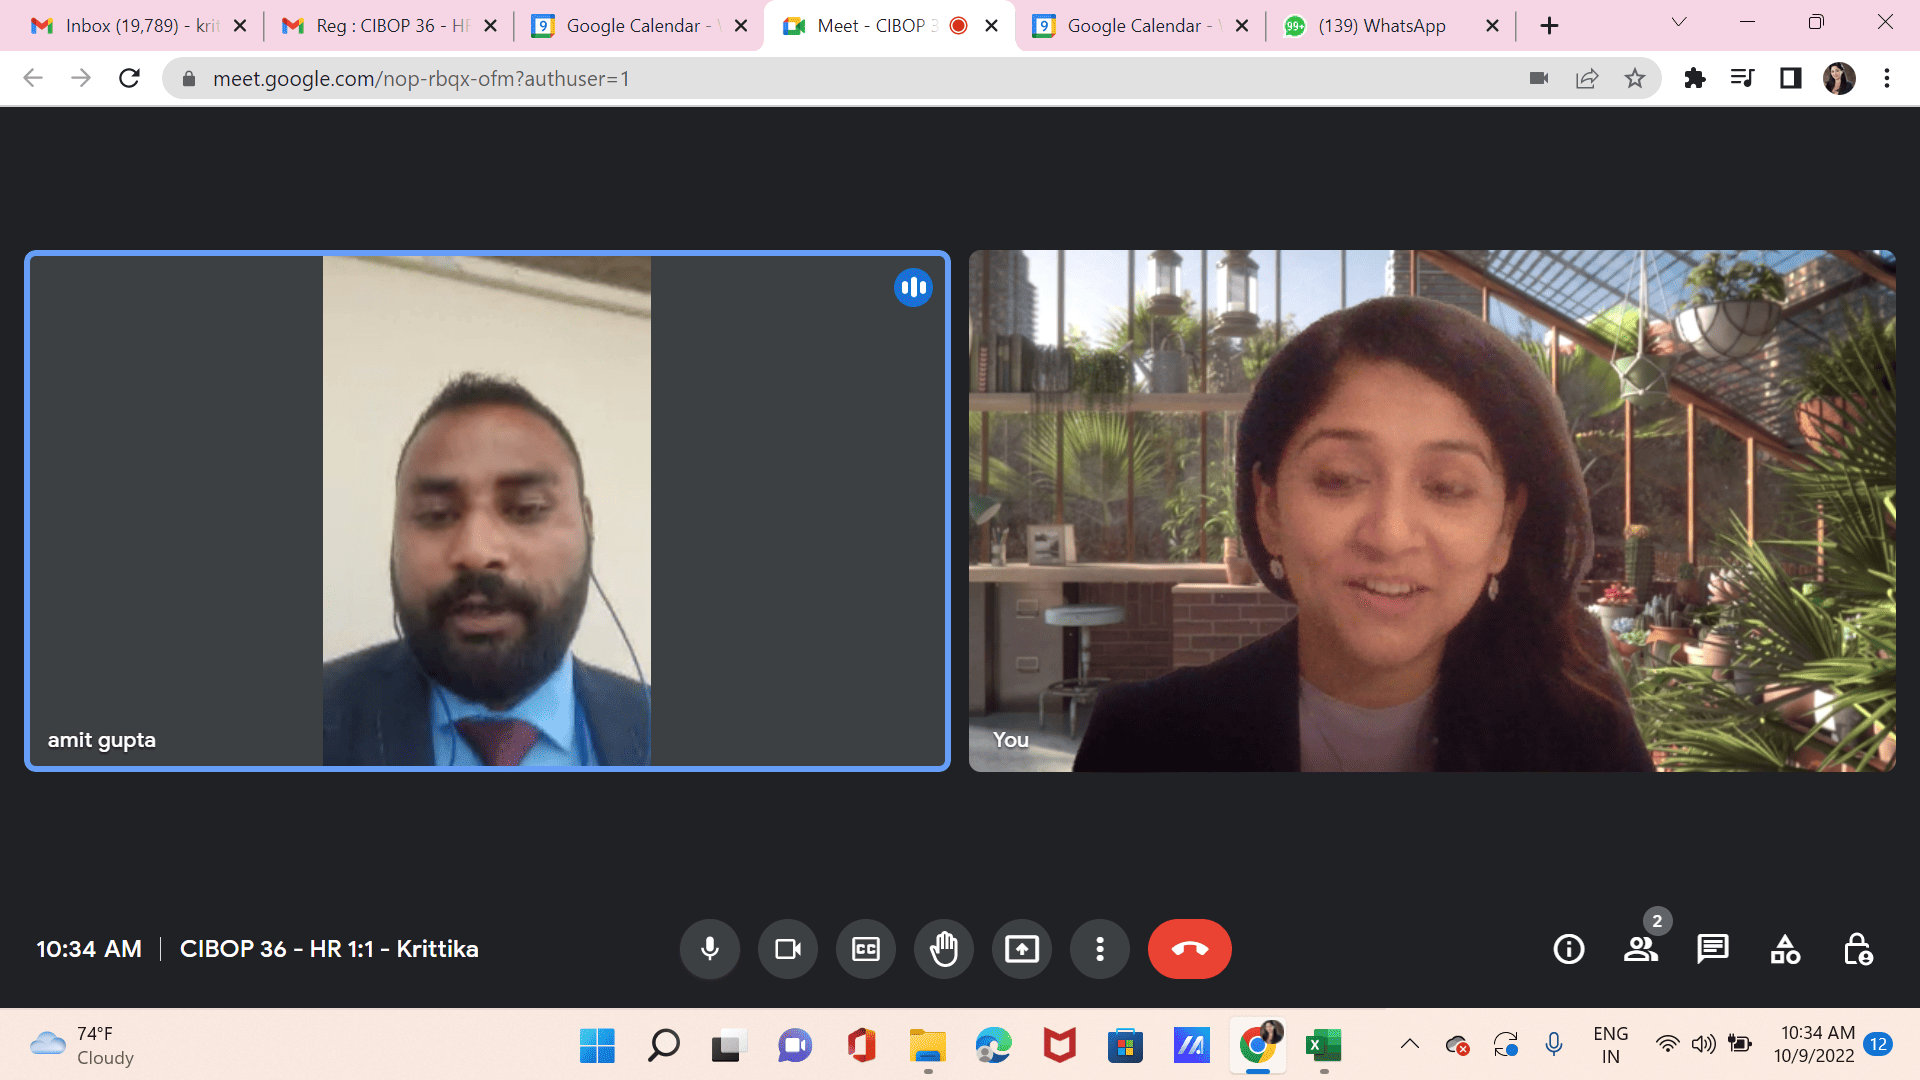Open a new browser tab

[x=1549, y=26]
